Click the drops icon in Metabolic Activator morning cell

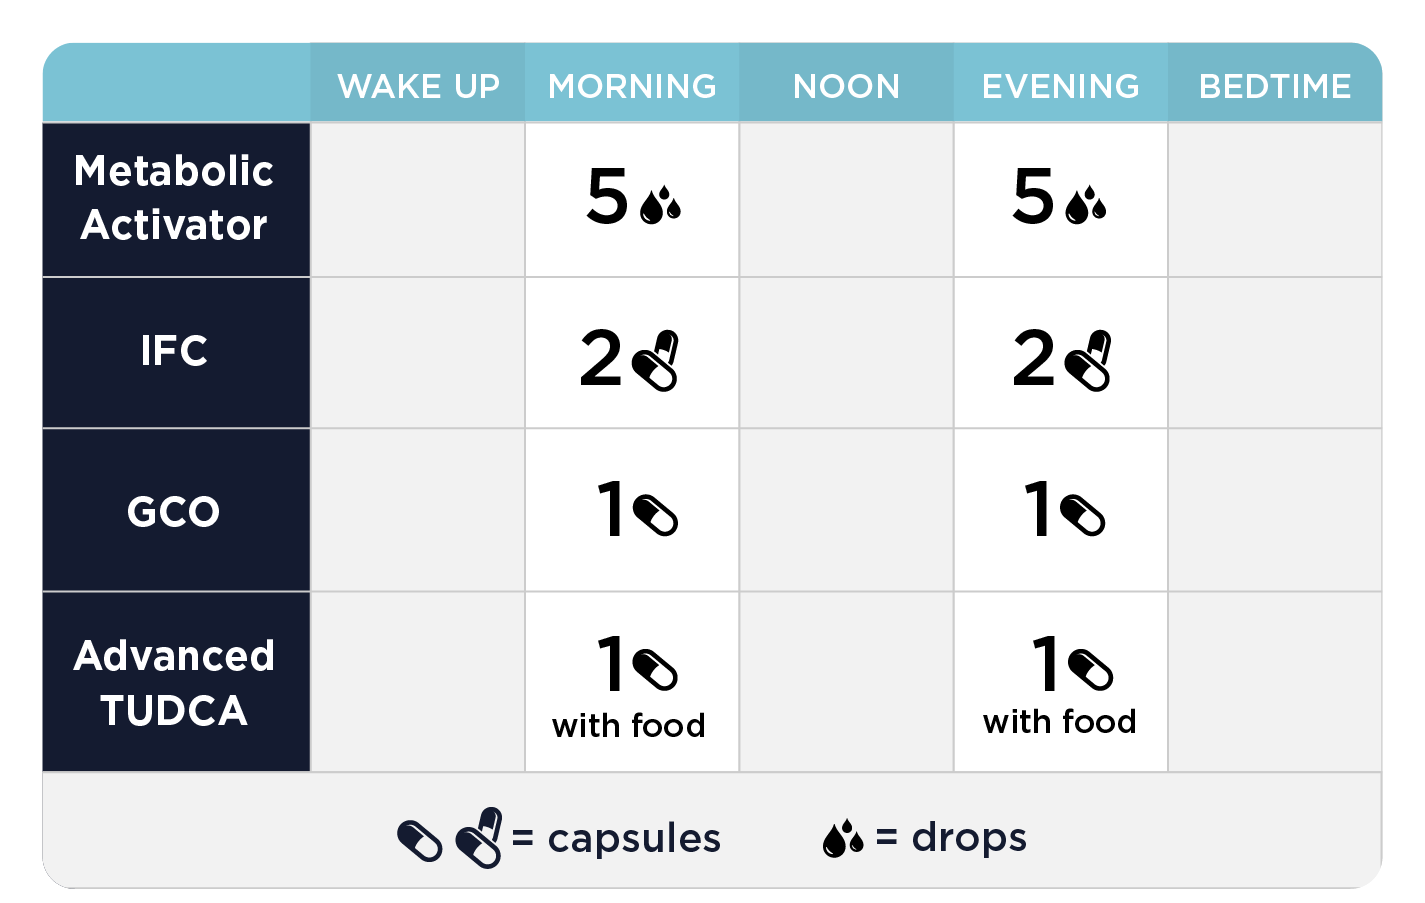[x=660, y=205]
